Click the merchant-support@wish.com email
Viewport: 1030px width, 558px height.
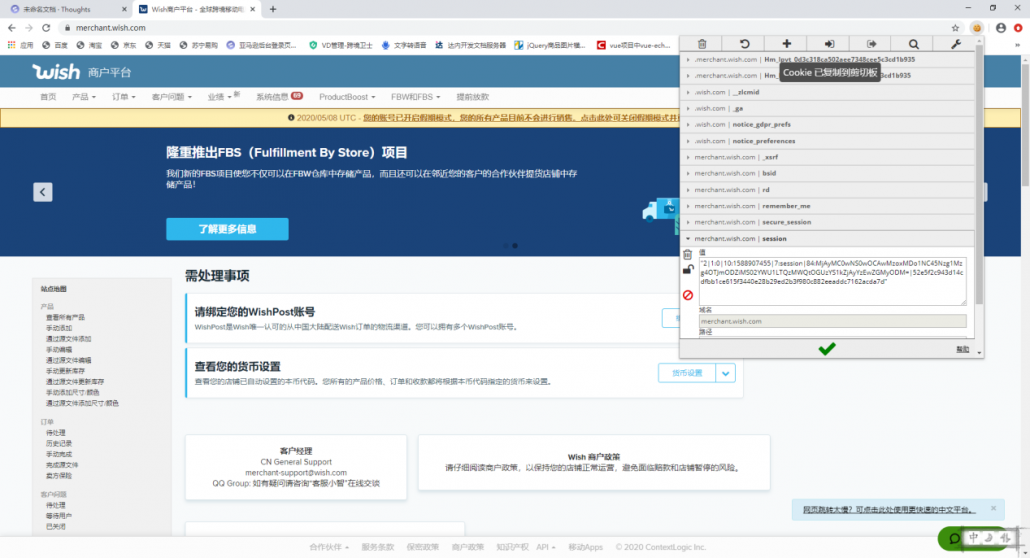pos(296,473)
